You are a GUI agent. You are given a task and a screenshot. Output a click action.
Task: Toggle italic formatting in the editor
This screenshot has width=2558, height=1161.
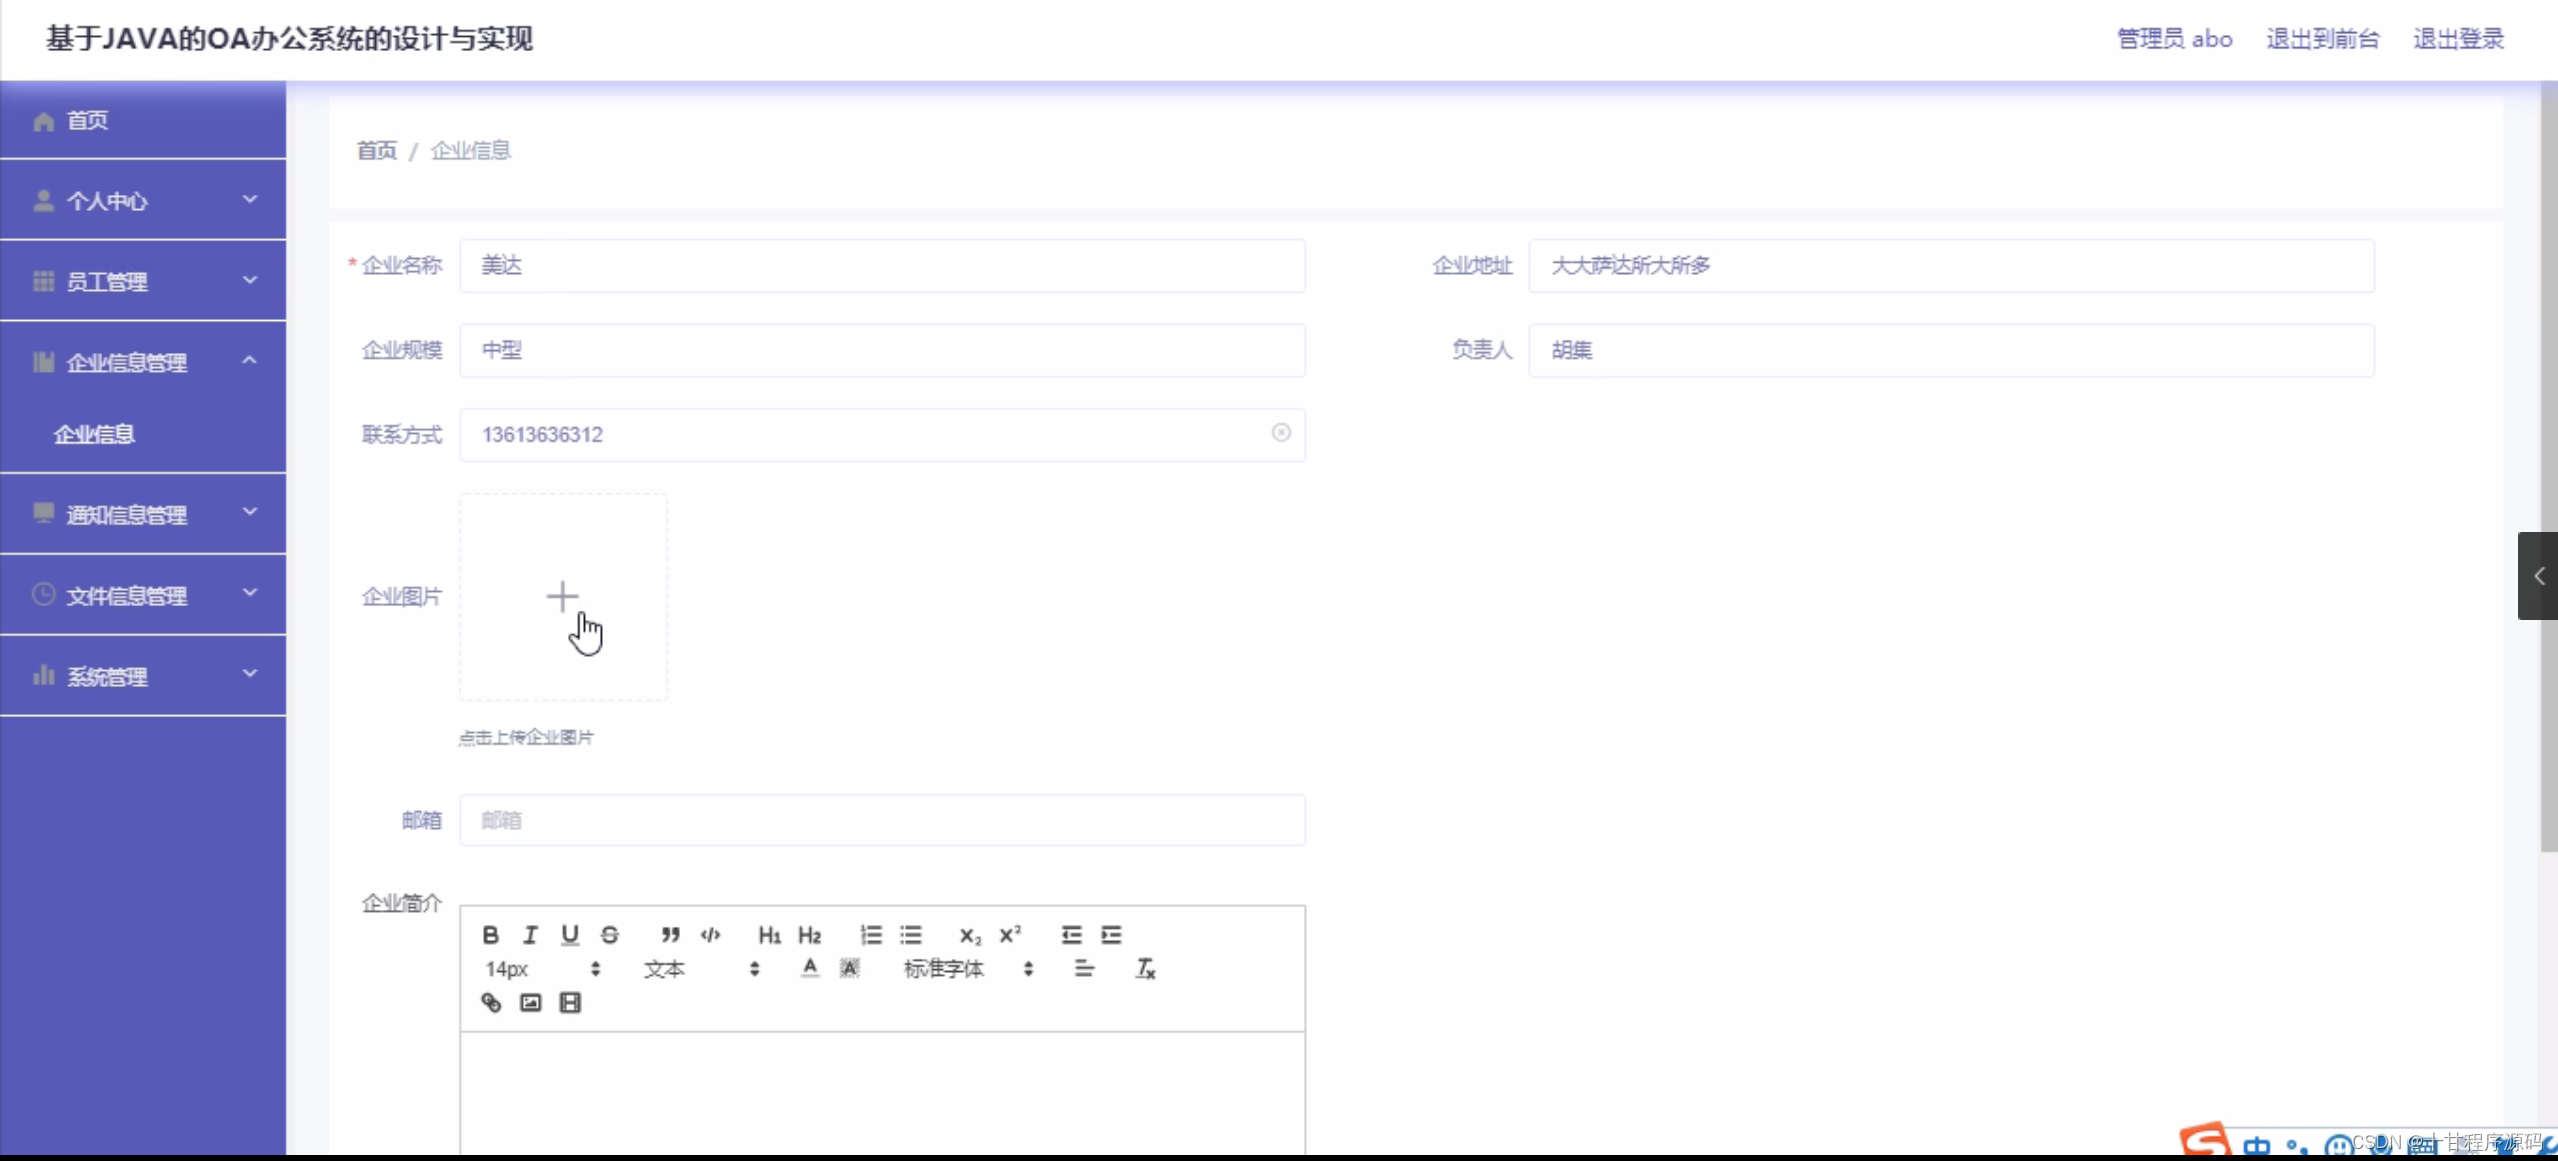[x=530, y=934]
